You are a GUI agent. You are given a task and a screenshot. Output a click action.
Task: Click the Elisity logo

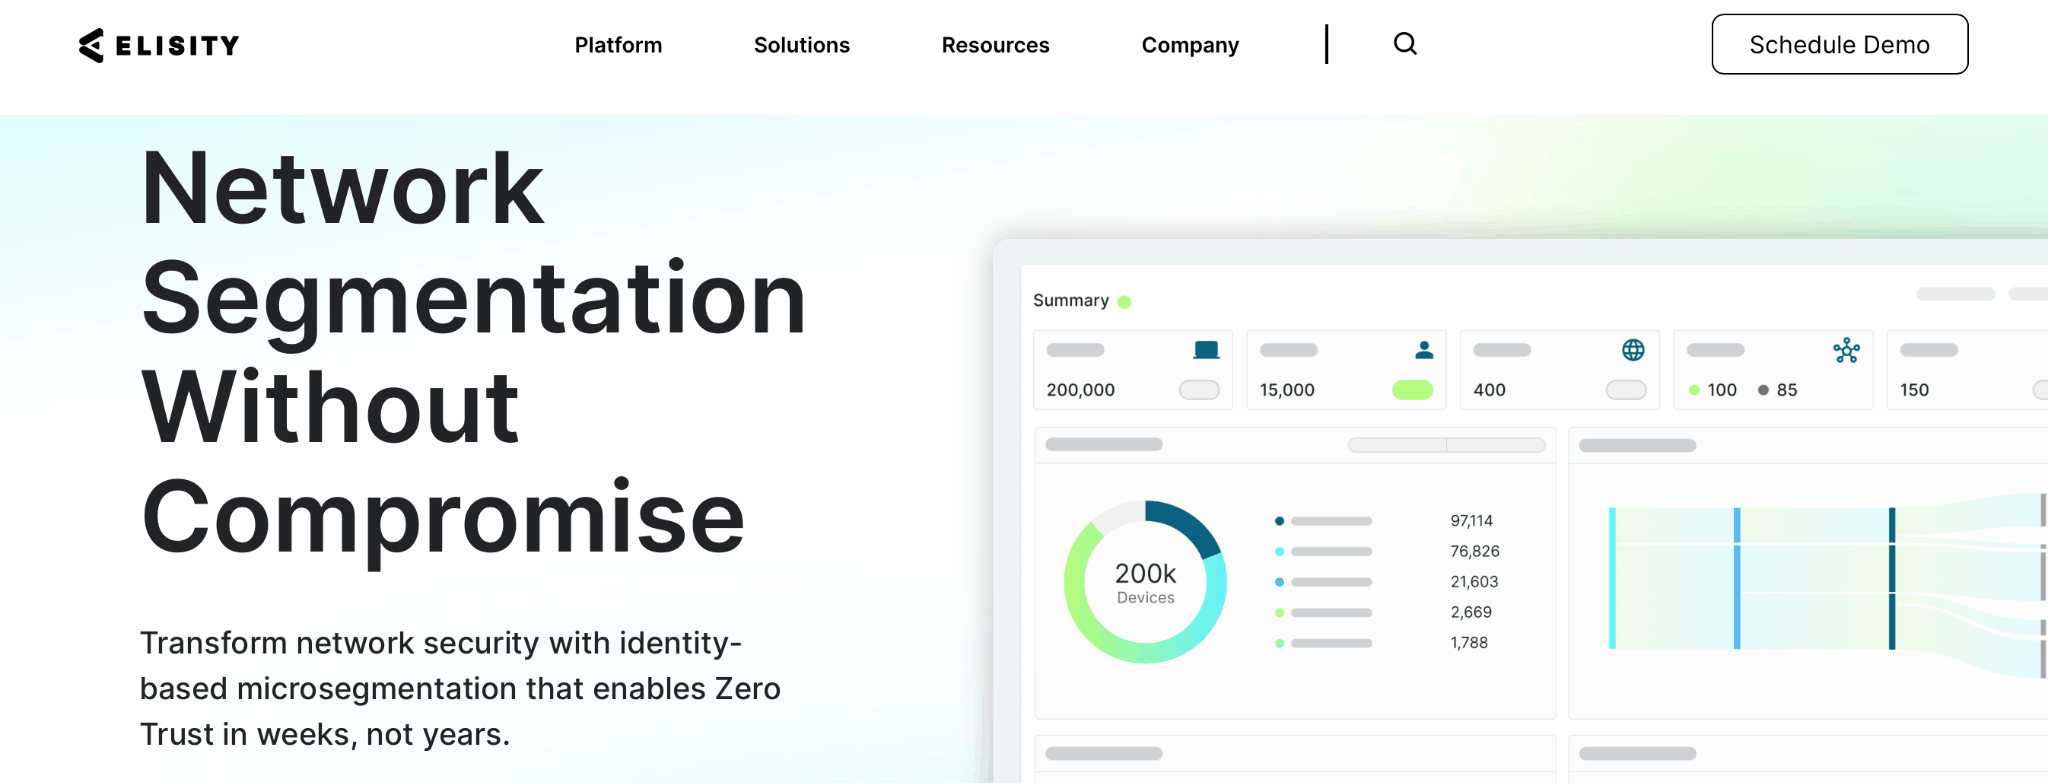point(159,45)
